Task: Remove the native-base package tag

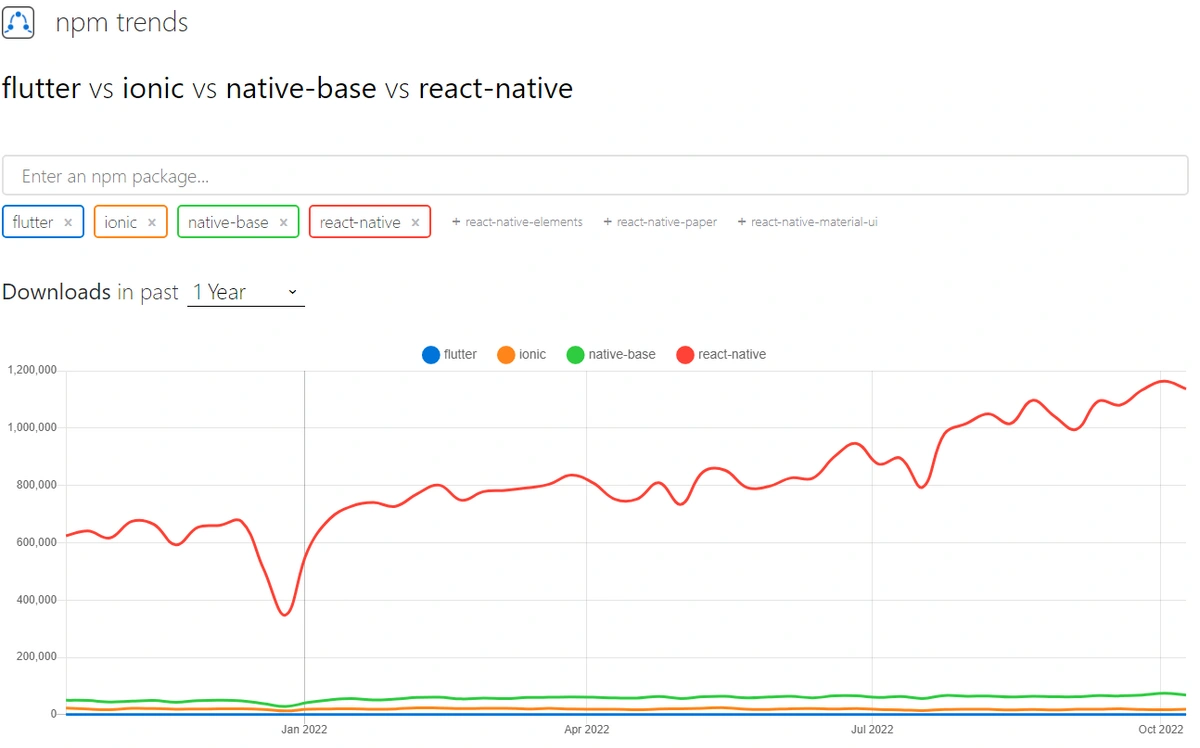Action: click(284, 223)
